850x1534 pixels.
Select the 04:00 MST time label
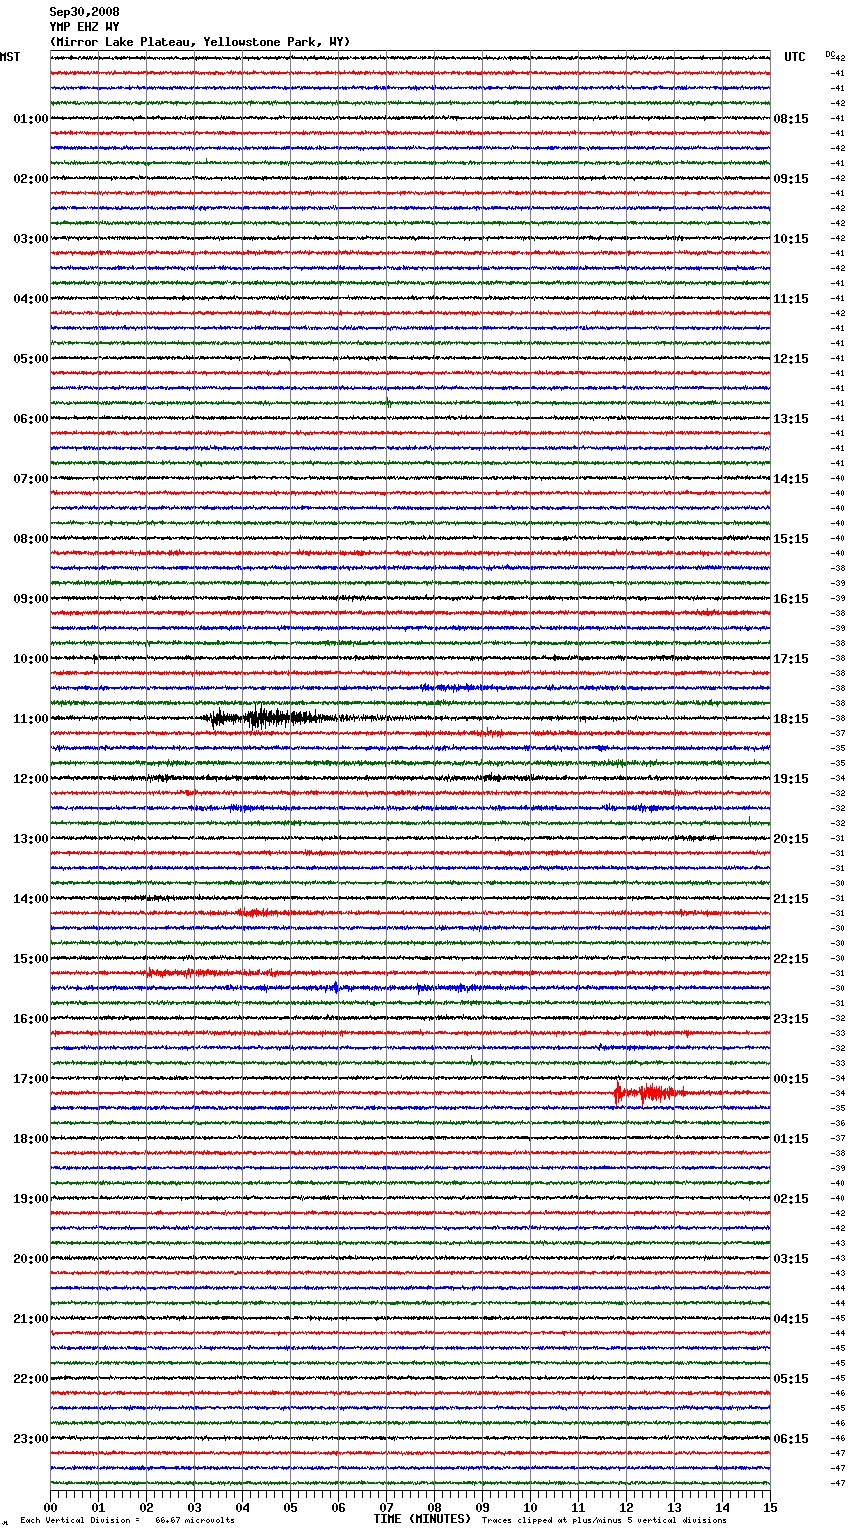point(31,299)
